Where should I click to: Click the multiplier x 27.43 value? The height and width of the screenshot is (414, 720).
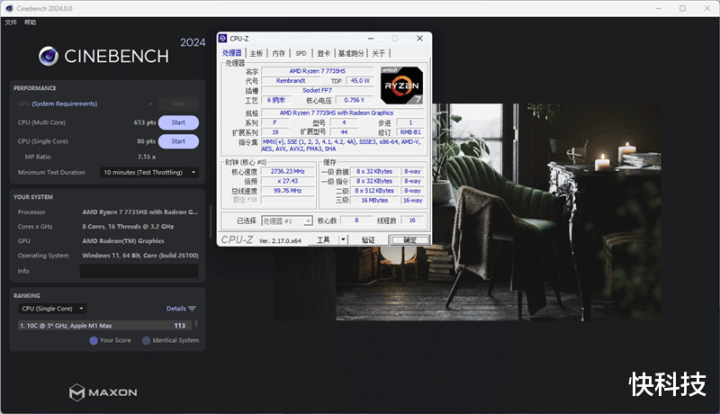click(288, 181)
